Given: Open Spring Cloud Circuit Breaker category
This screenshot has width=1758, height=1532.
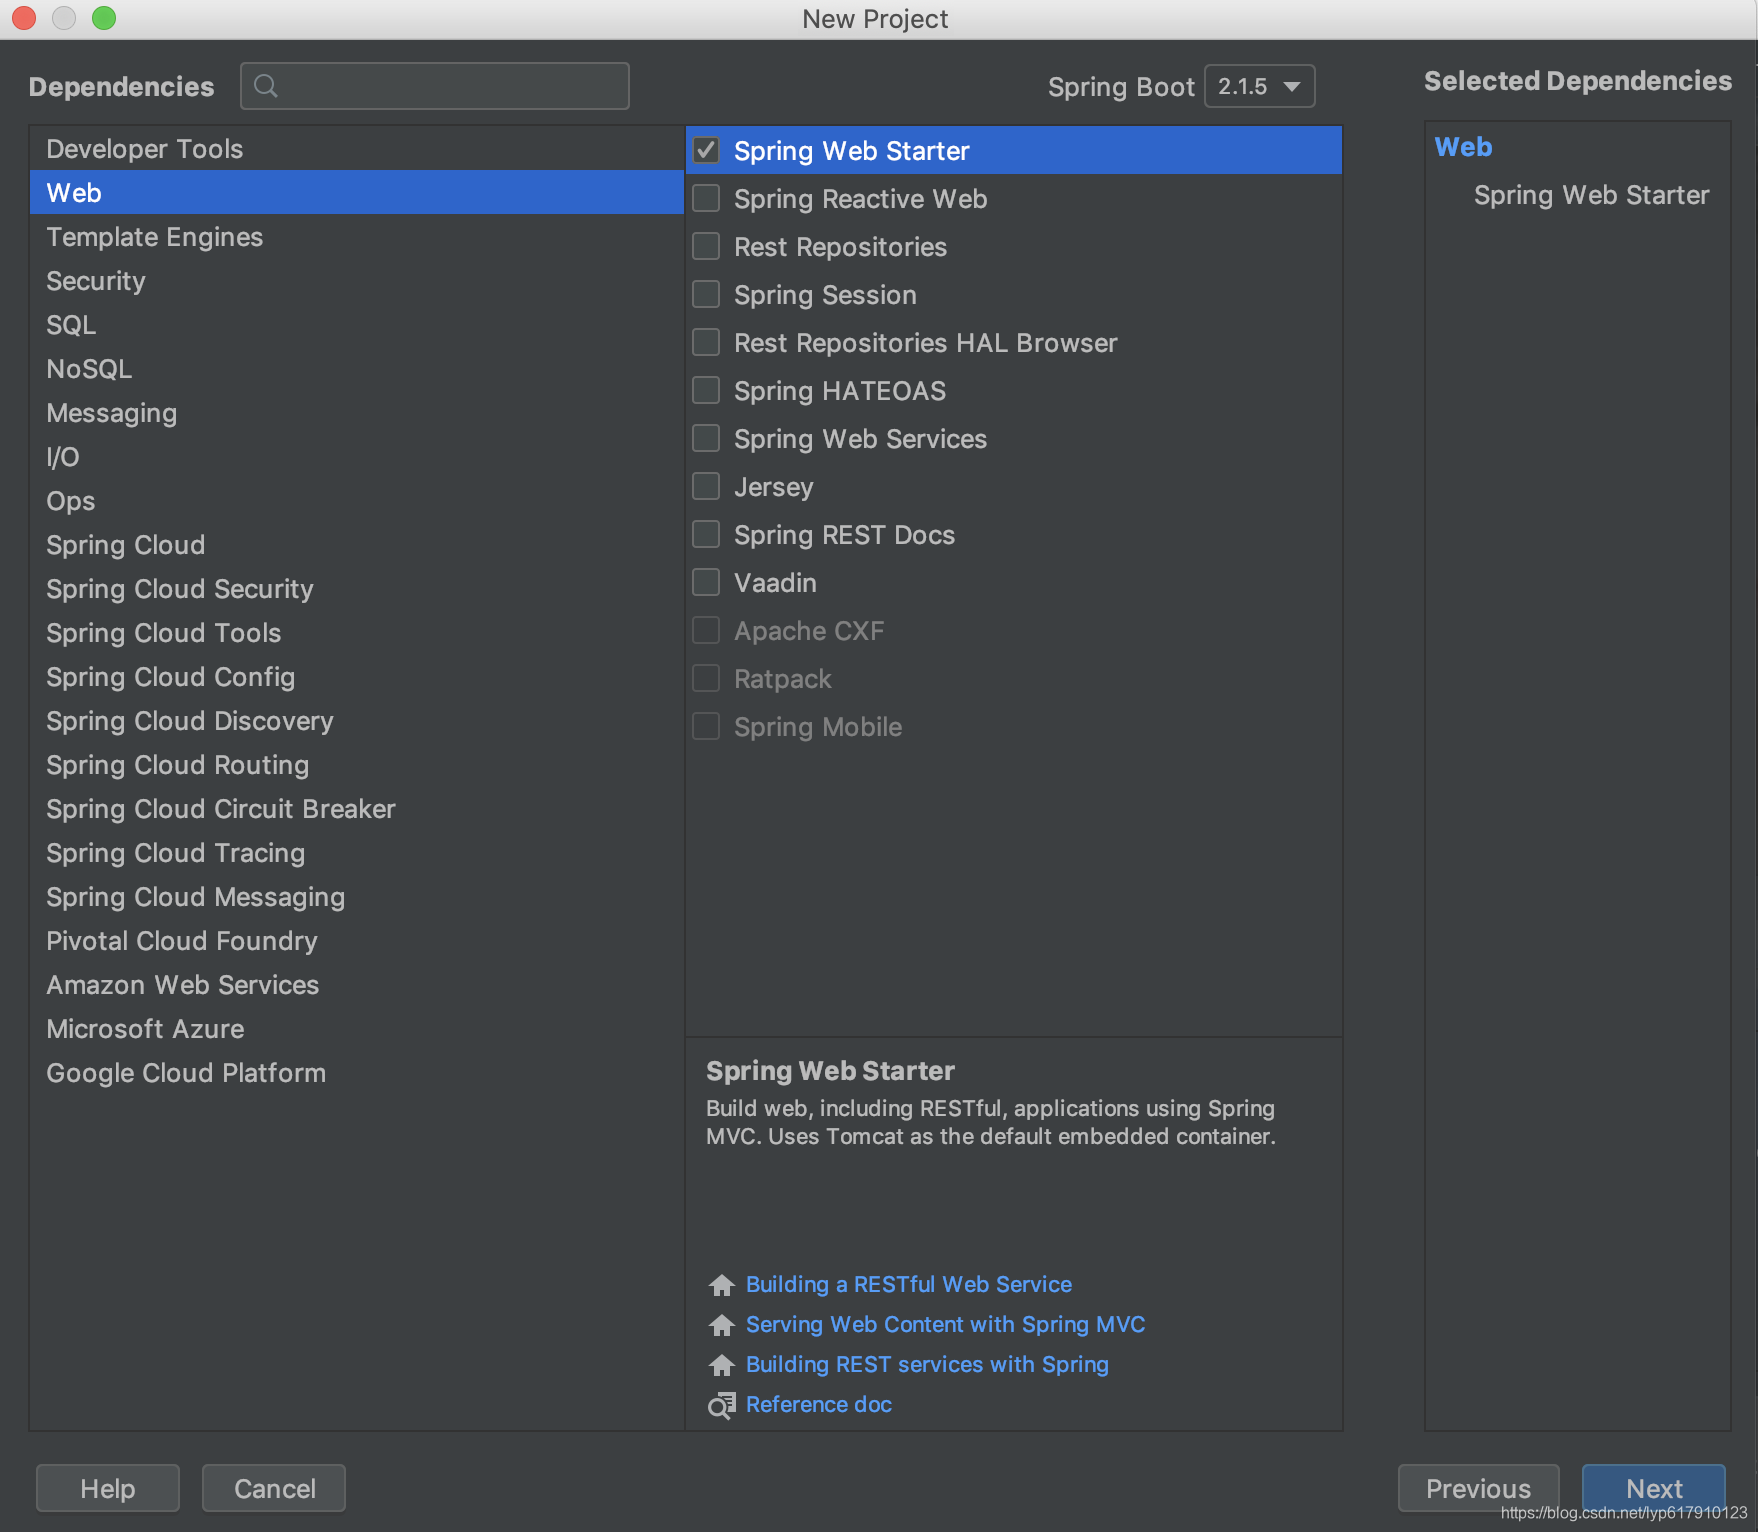Looking at the screenshot, I should point(356,809).
